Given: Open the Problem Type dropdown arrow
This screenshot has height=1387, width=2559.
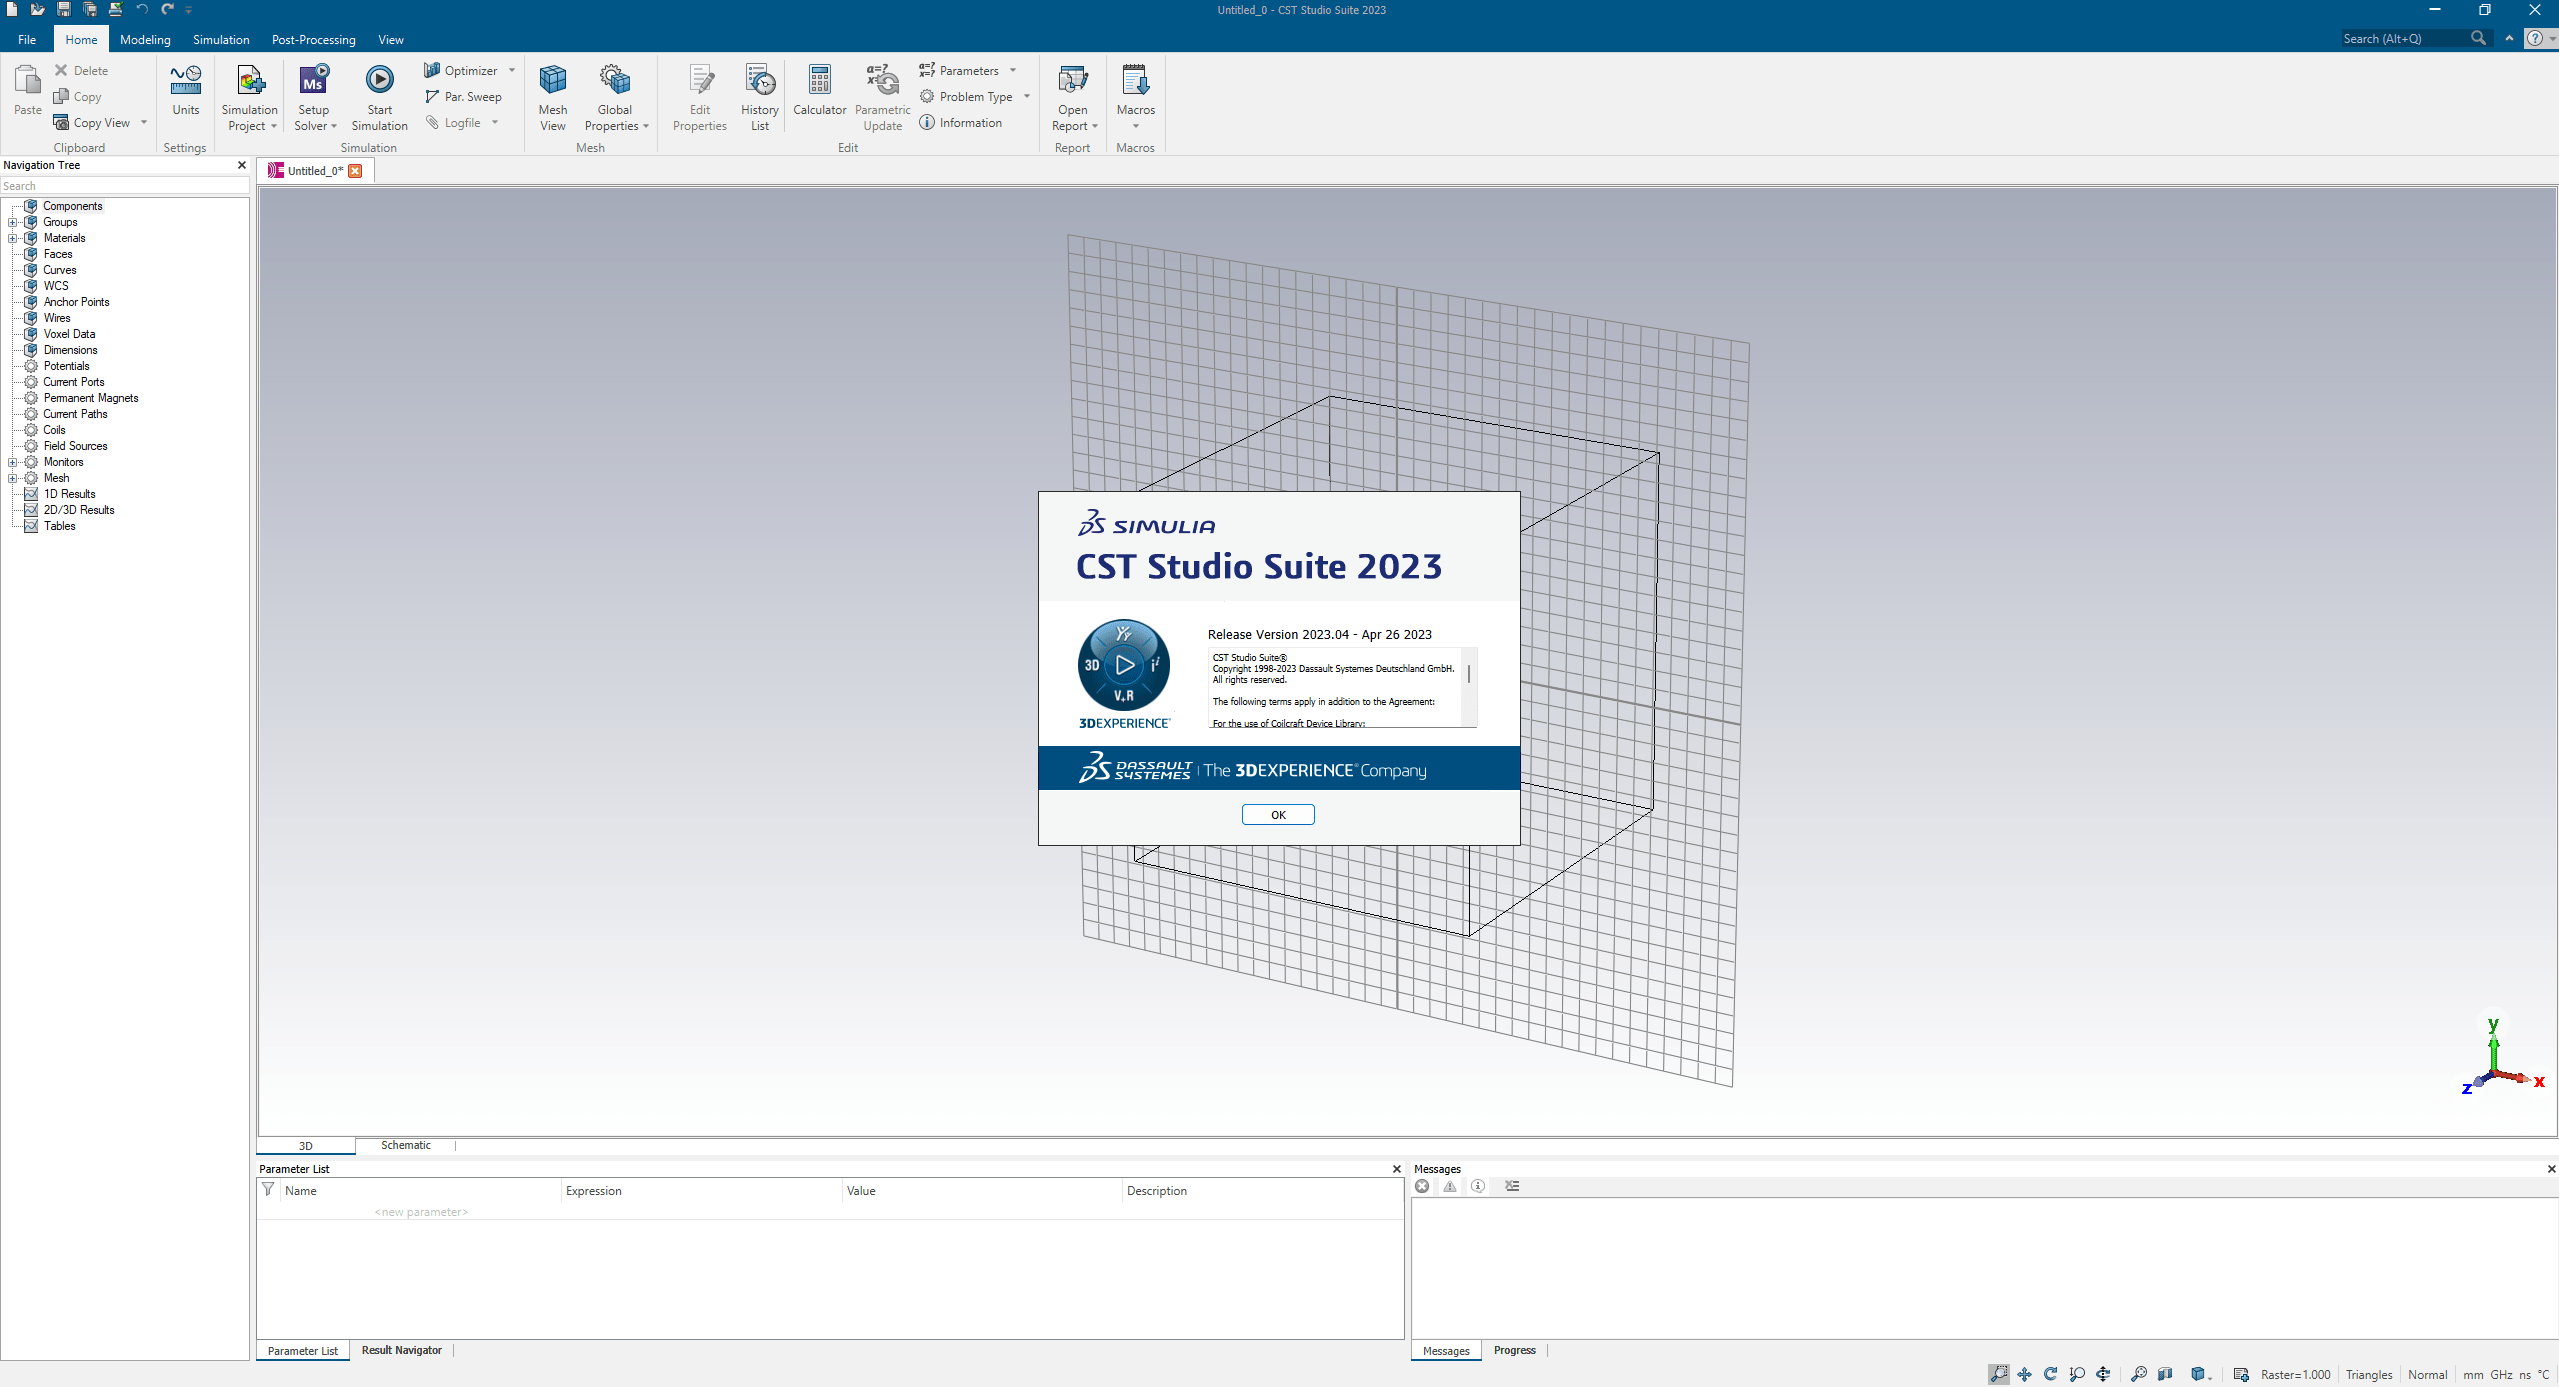Looking at the screenshot, I should pyautogui.click(x=1027, y=97).
